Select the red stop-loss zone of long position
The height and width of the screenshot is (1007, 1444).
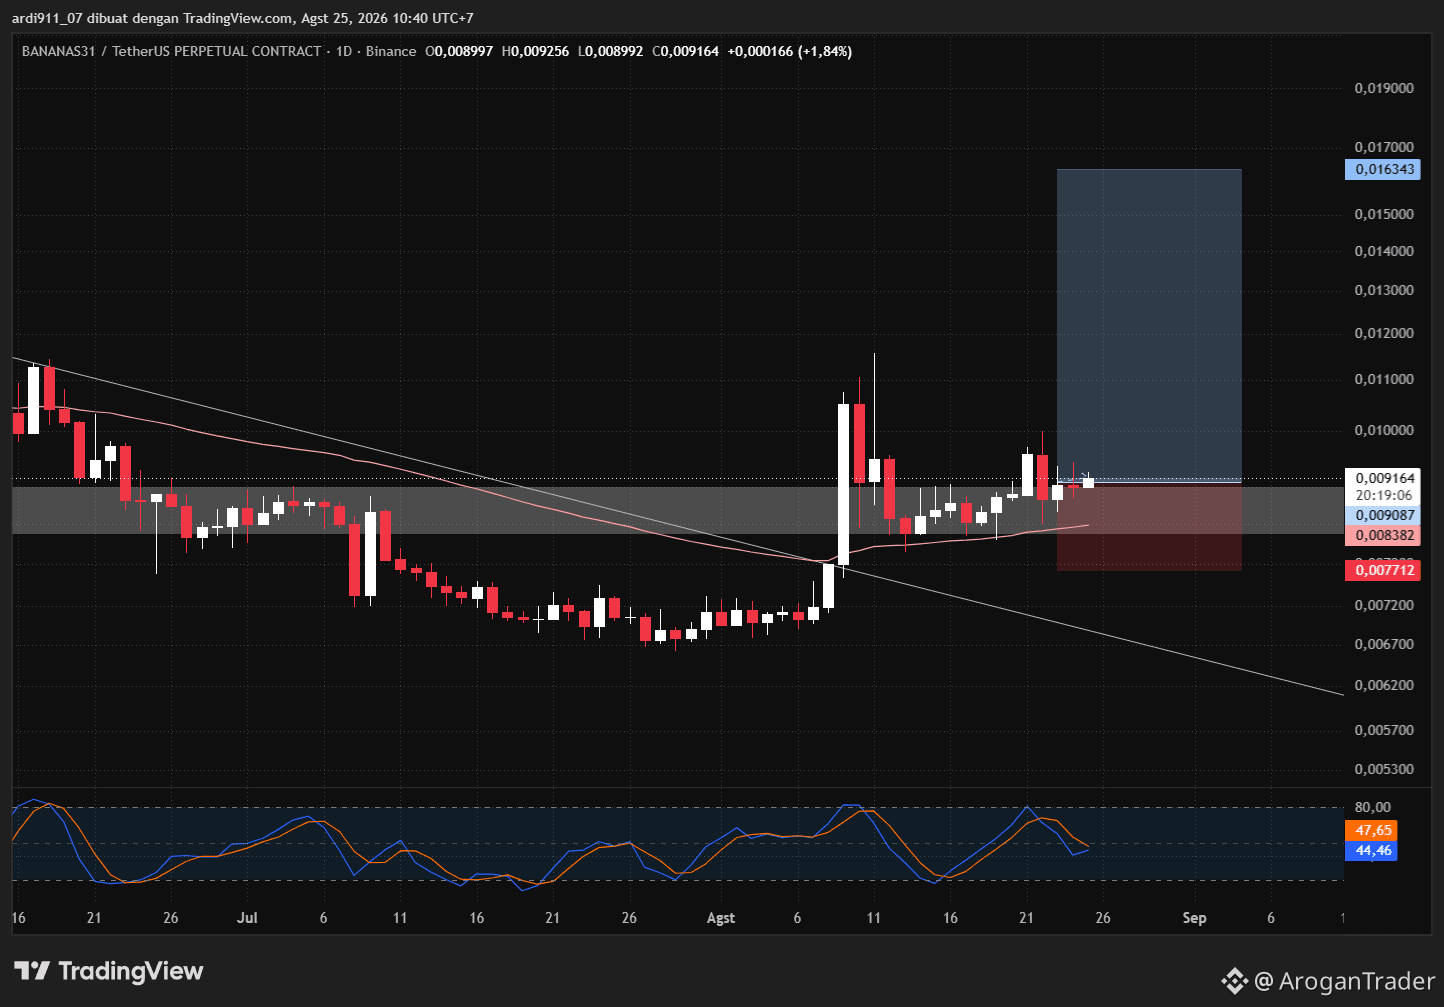pyautogui.click(x=1149, y=527)
